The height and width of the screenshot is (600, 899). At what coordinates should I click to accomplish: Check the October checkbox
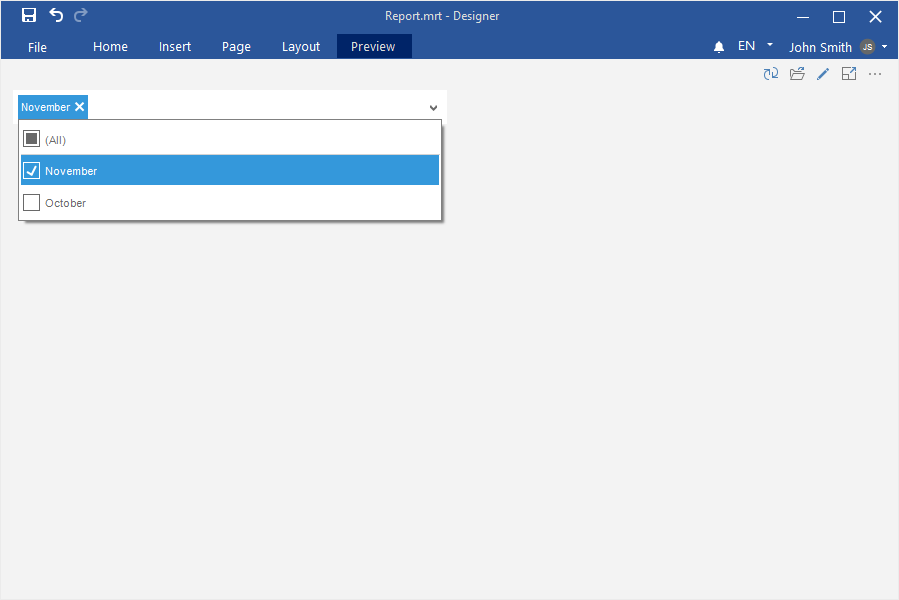pos(32,203)
